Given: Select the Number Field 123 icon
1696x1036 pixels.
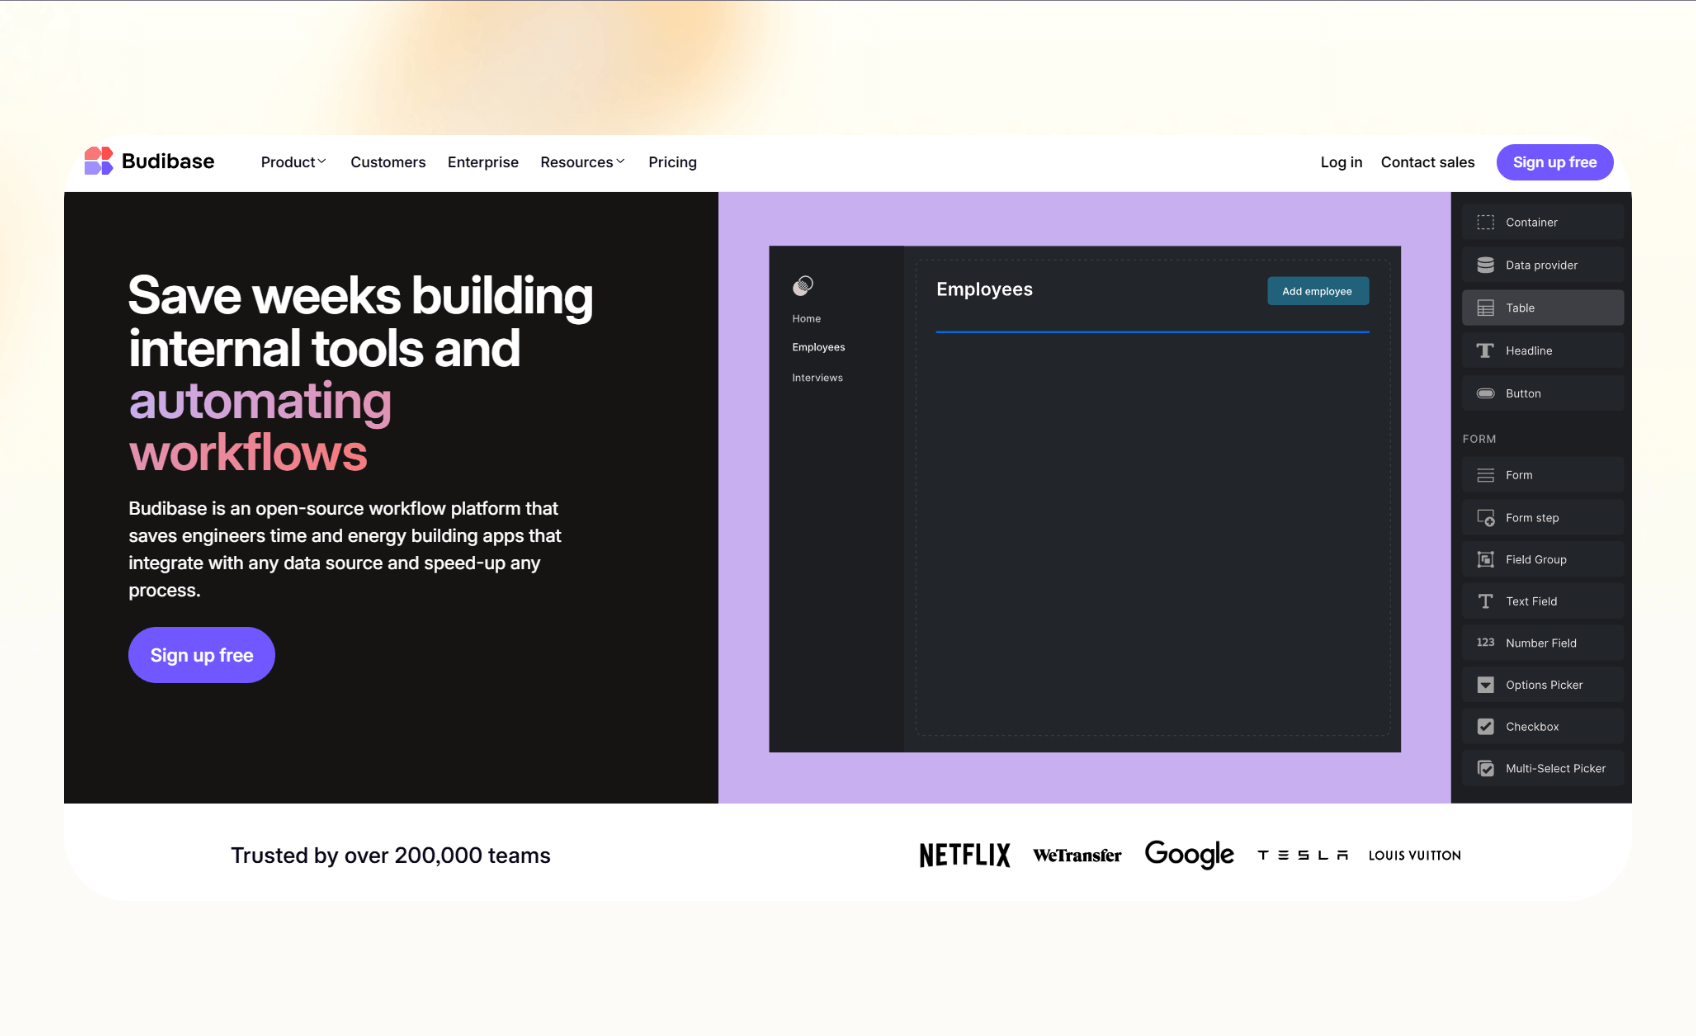Looking at the screenshot, I should click(1485, 643).
